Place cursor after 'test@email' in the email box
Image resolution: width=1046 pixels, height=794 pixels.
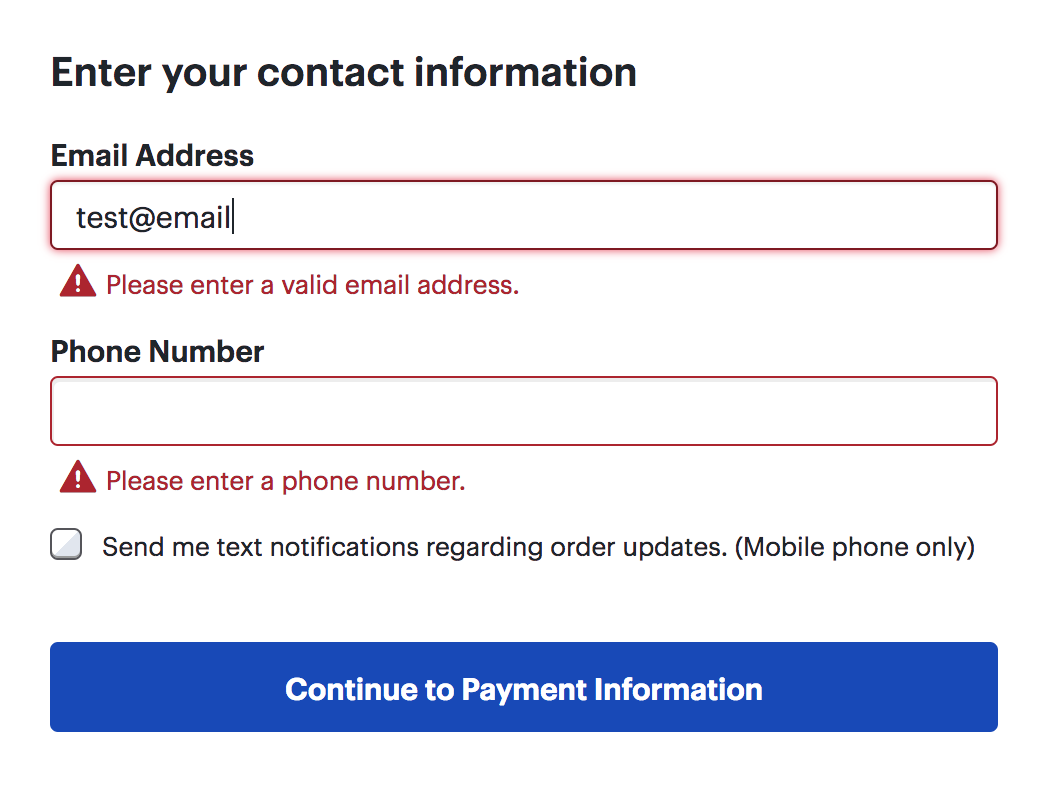pyautogui.click(x=234, y=217)
